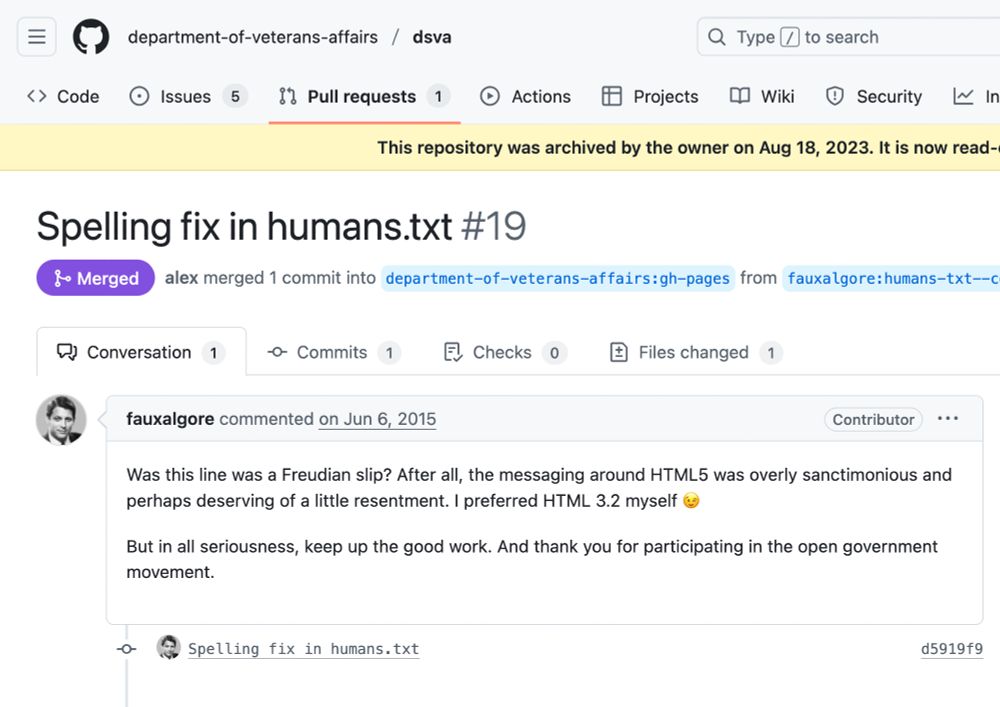The height and width of the screenshot is (707, 1000).
Task: Open the hamburger navigation menu
Action: point(36,37)
